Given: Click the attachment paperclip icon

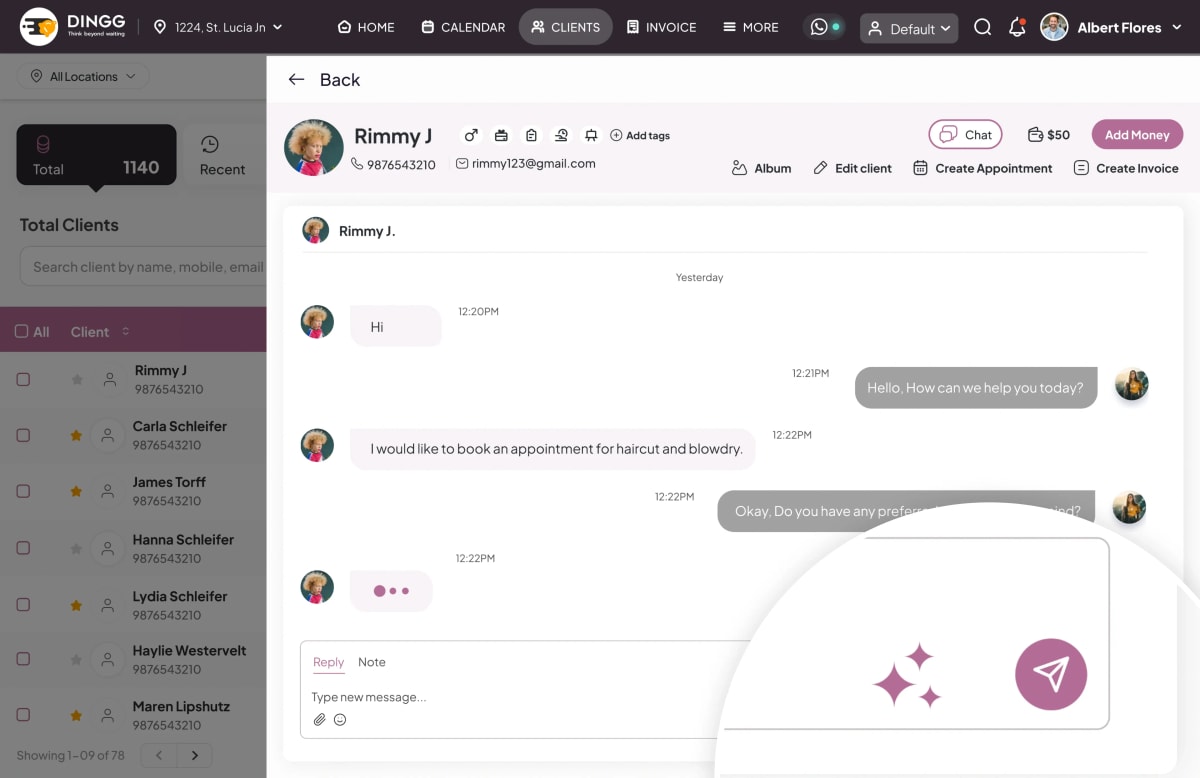Looking at the screenshot, I should click(x=319, y=719).
